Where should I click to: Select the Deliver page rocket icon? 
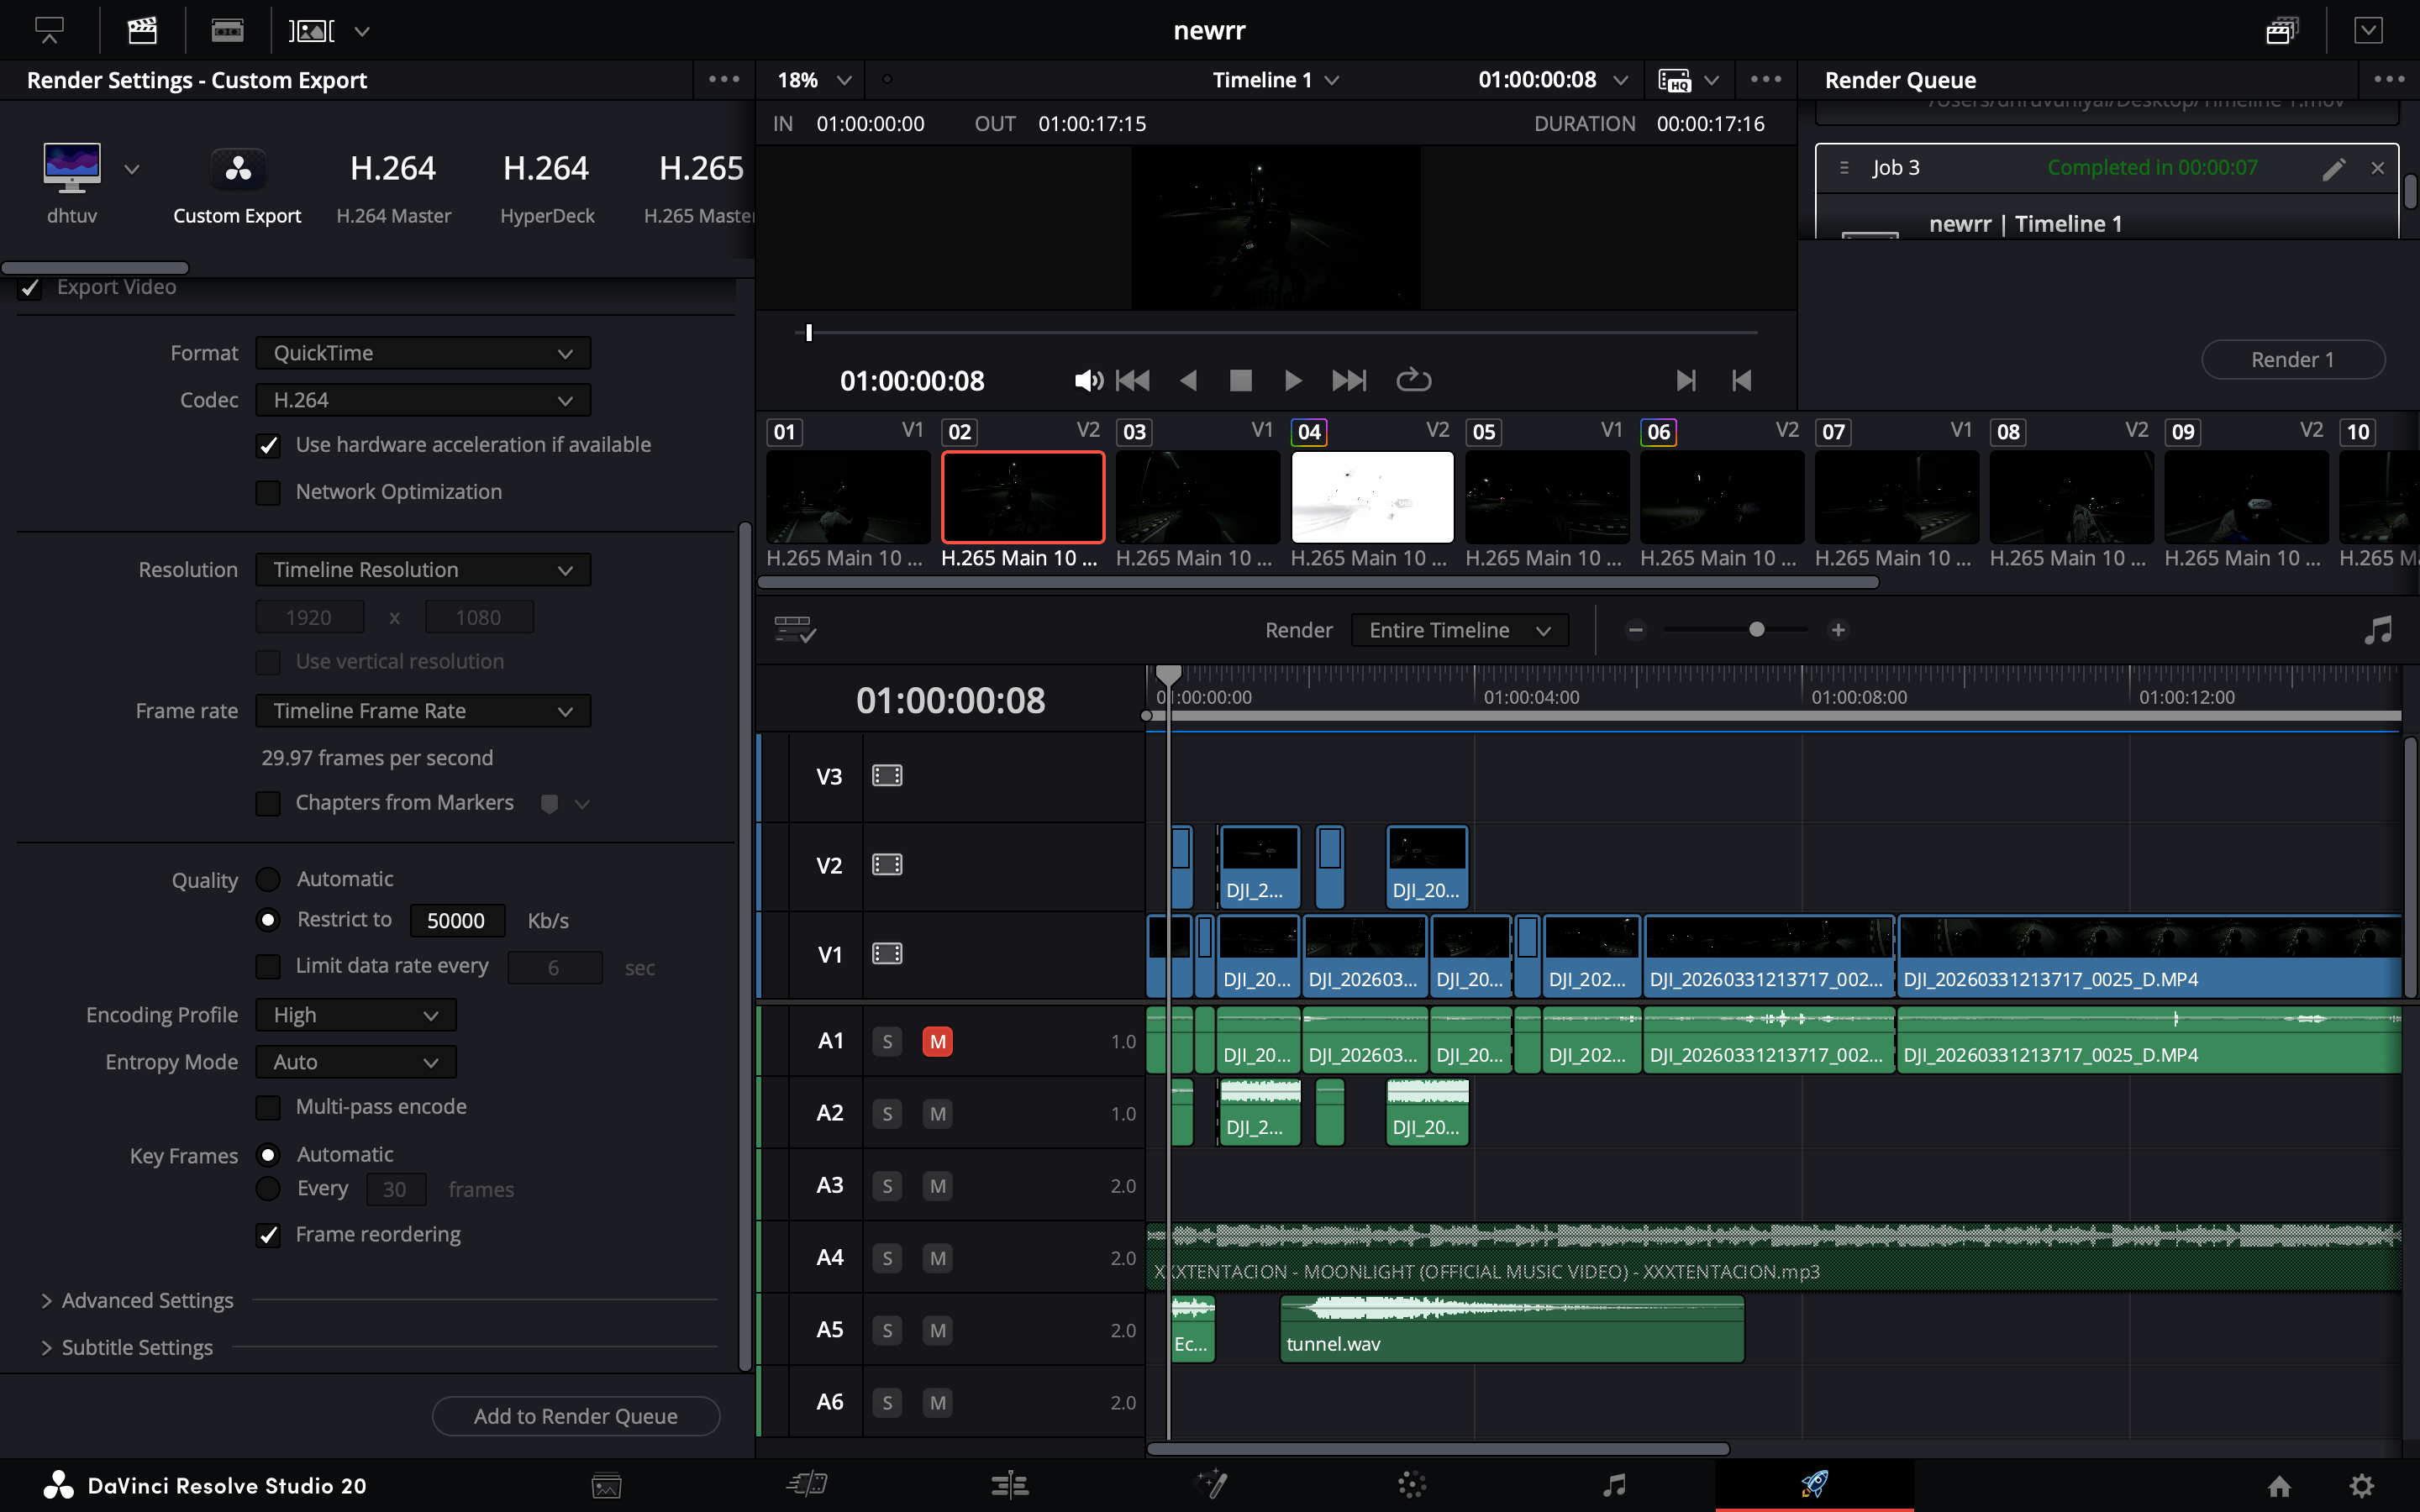click(x=1814, y=1484)
